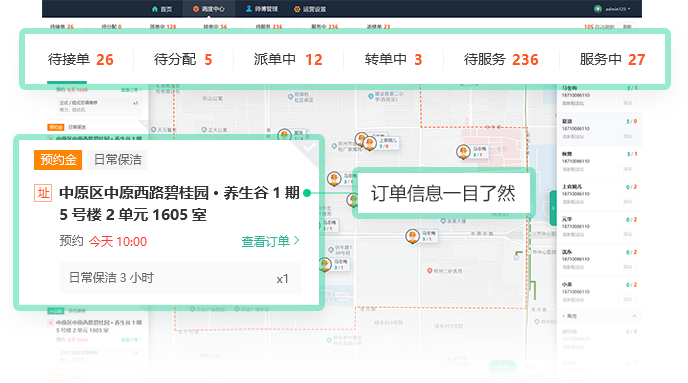This screenshot has width=688, height=383.
Task: Click the orange 址 address icon
Action: [43, 193]
